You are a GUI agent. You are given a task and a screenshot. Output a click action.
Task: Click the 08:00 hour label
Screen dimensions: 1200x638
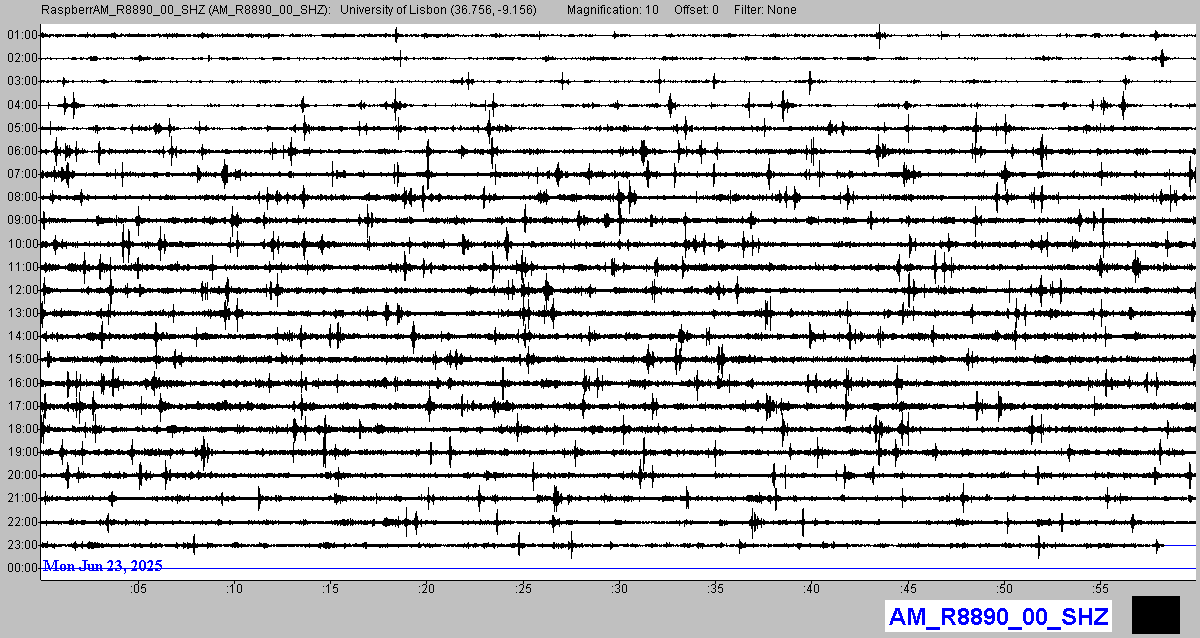coord(22,197)
